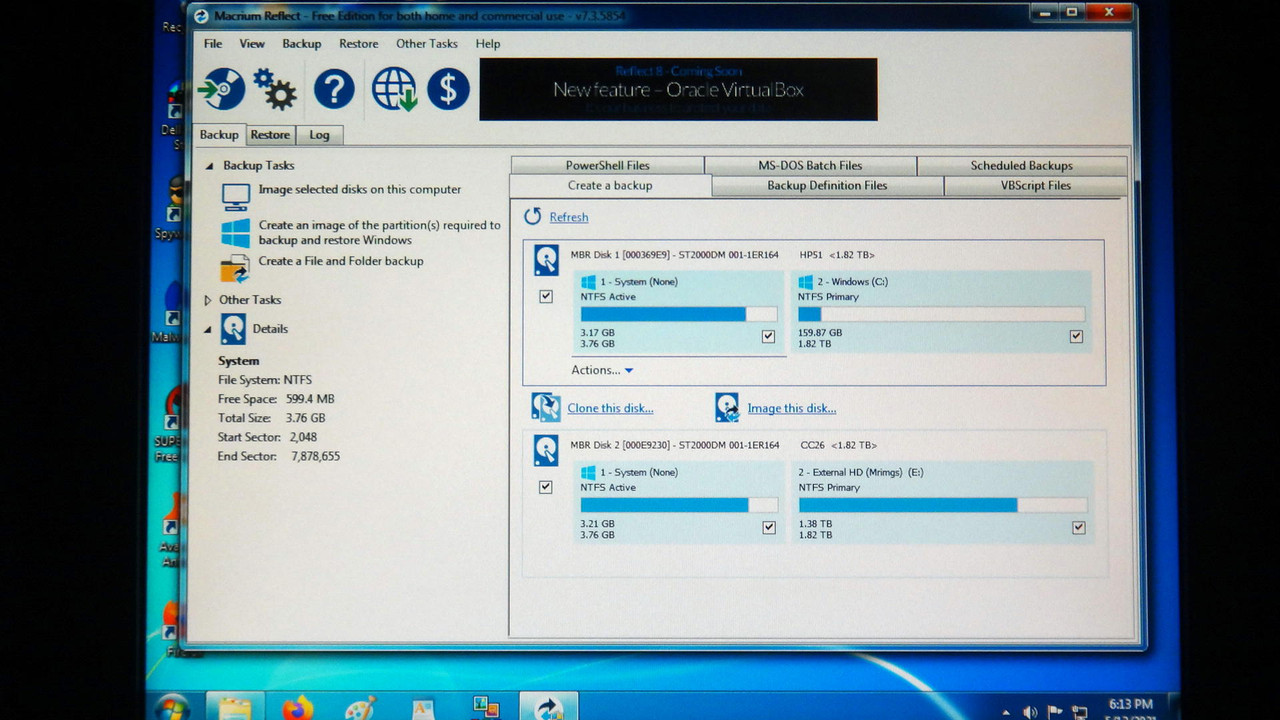This screenshot has height=720, width=1280.
Task: Click the monitor icon beside Image selected disks
Action: [x=236, y=197]
